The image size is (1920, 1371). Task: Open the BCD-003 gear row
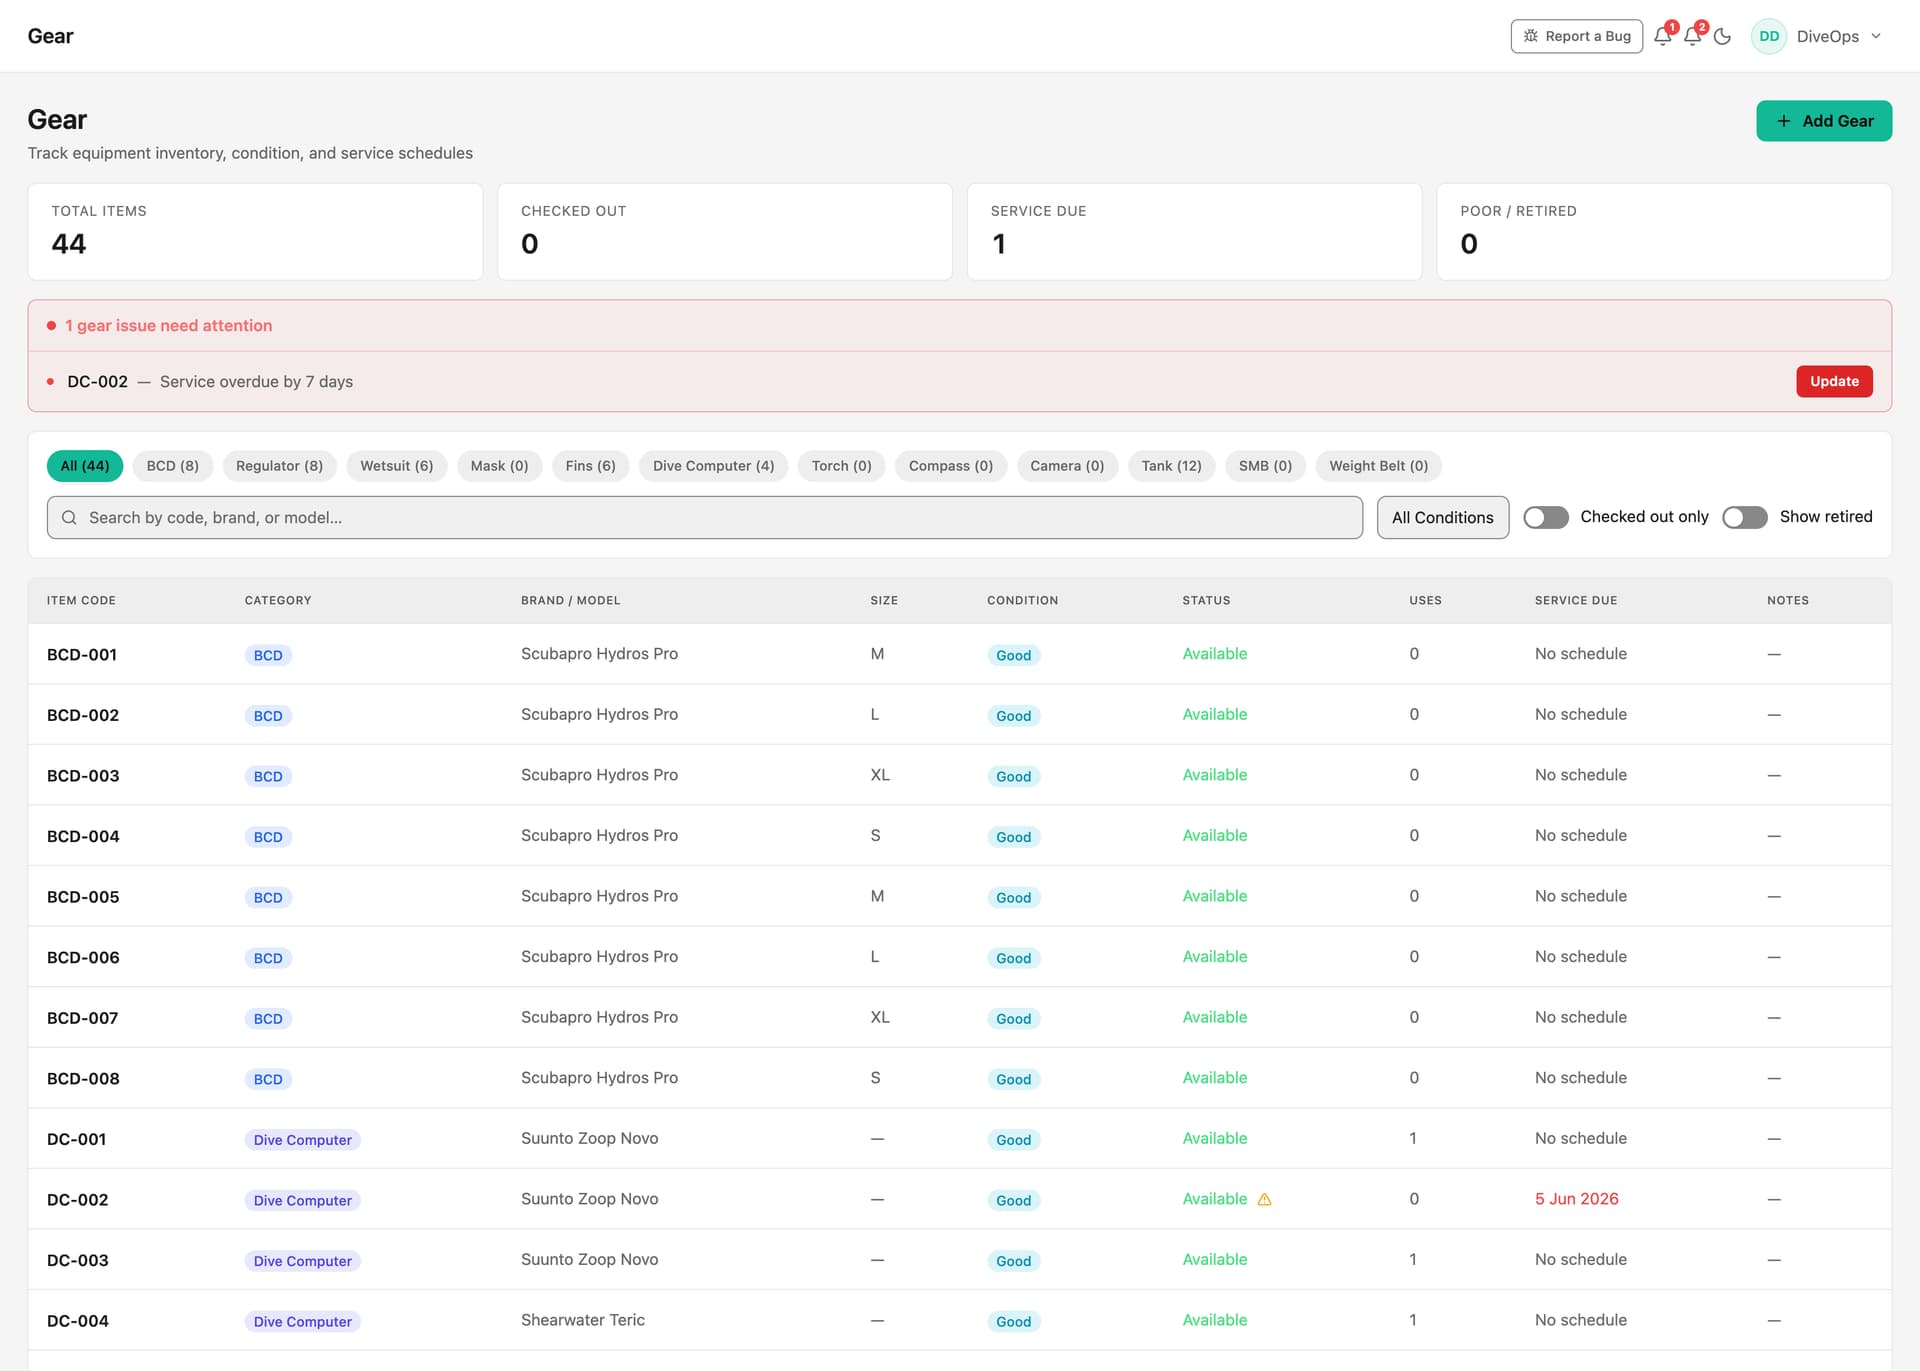coord(959,775)
